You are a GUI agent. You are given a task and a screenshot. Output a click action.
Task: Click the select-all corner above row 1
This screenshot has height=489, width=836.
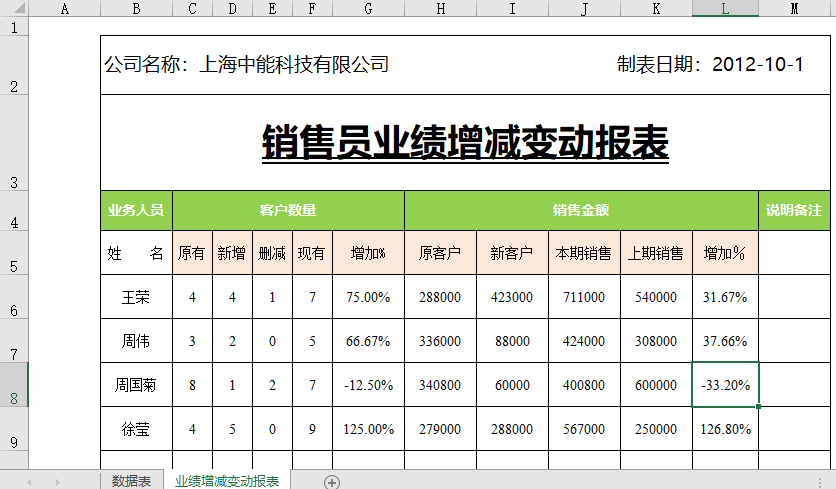tap(14, 9)
